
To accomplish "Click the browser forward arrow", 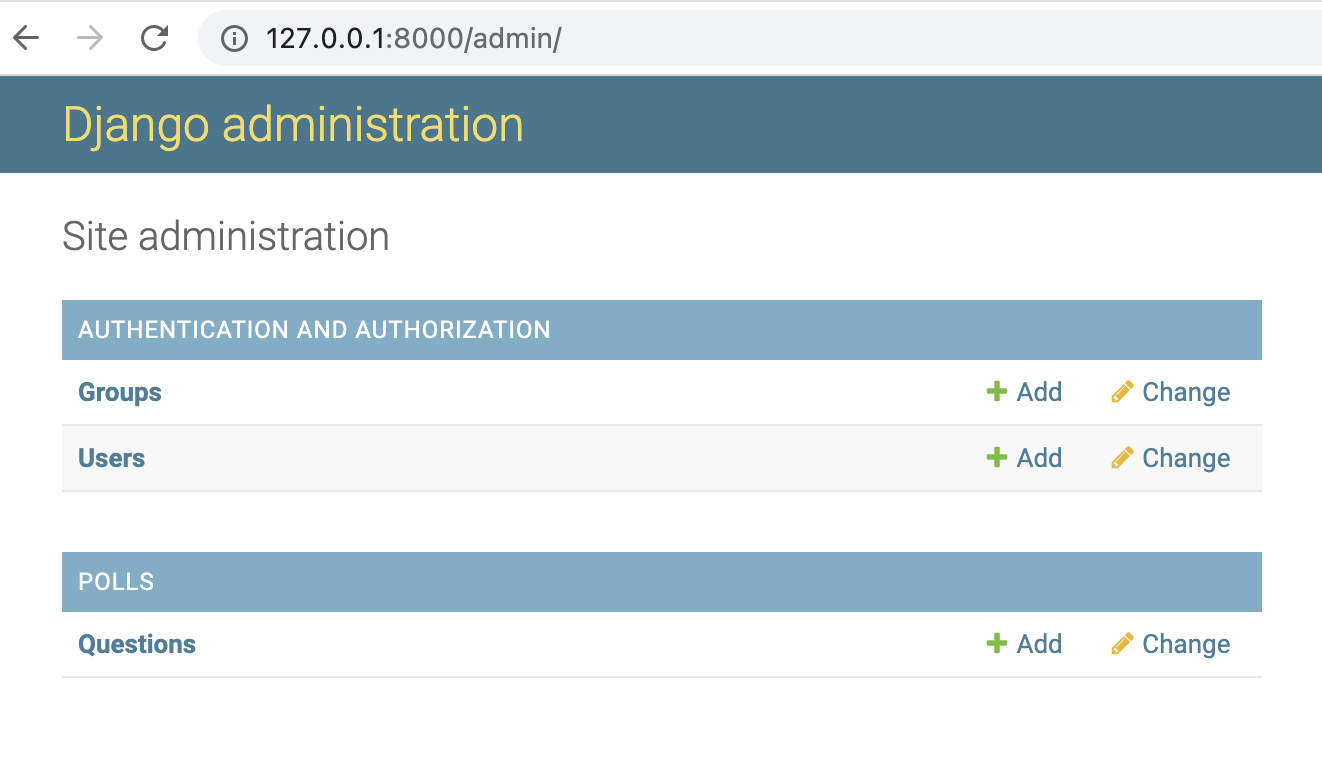I will point(89,37).
